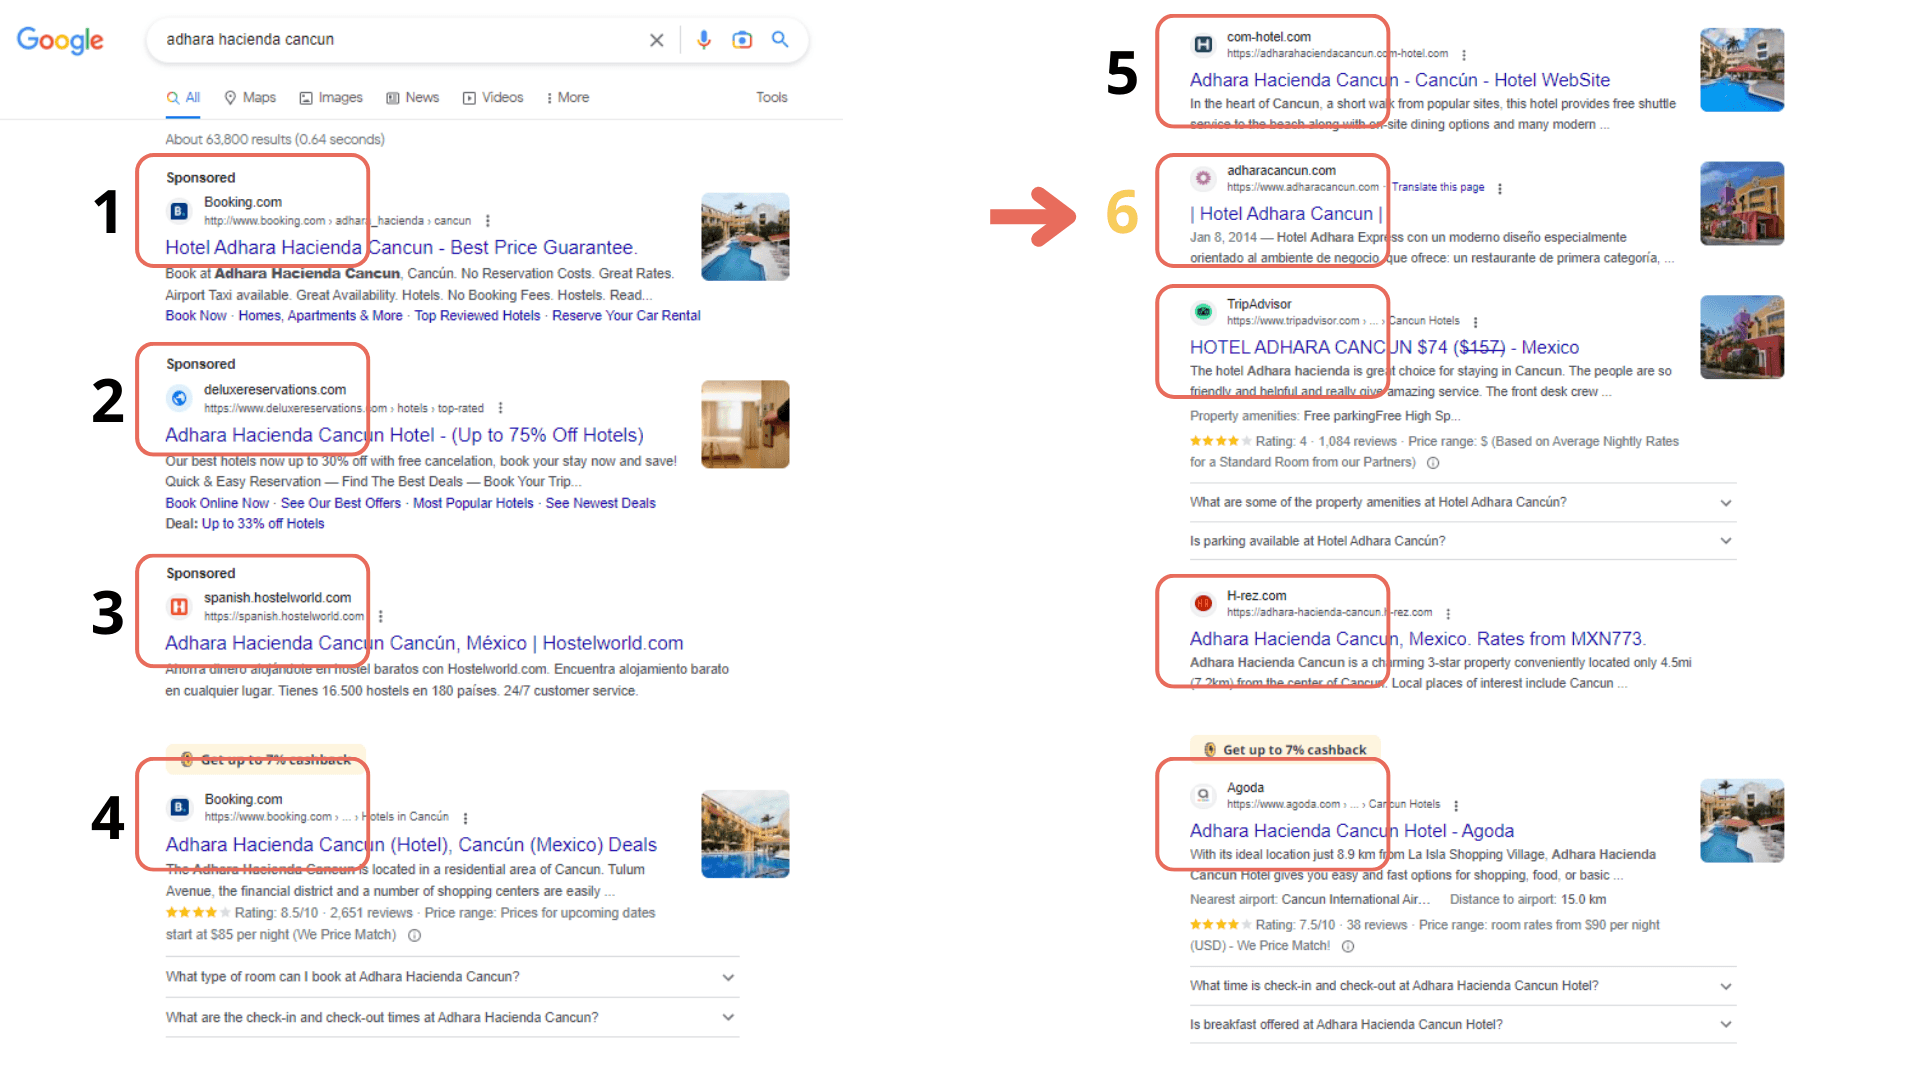Open options for H-rez.com result

click(1448, 613)
